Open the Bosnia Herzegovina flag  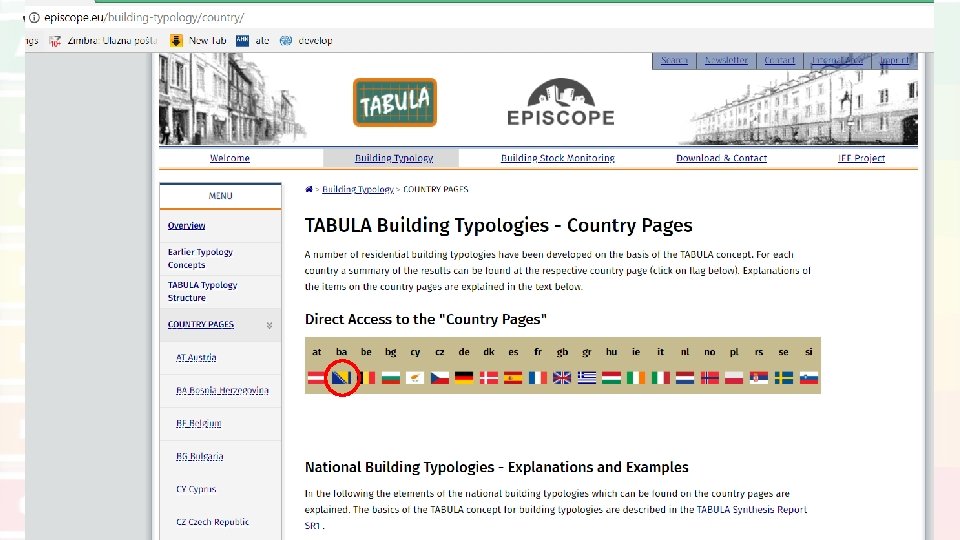[341, 378]
